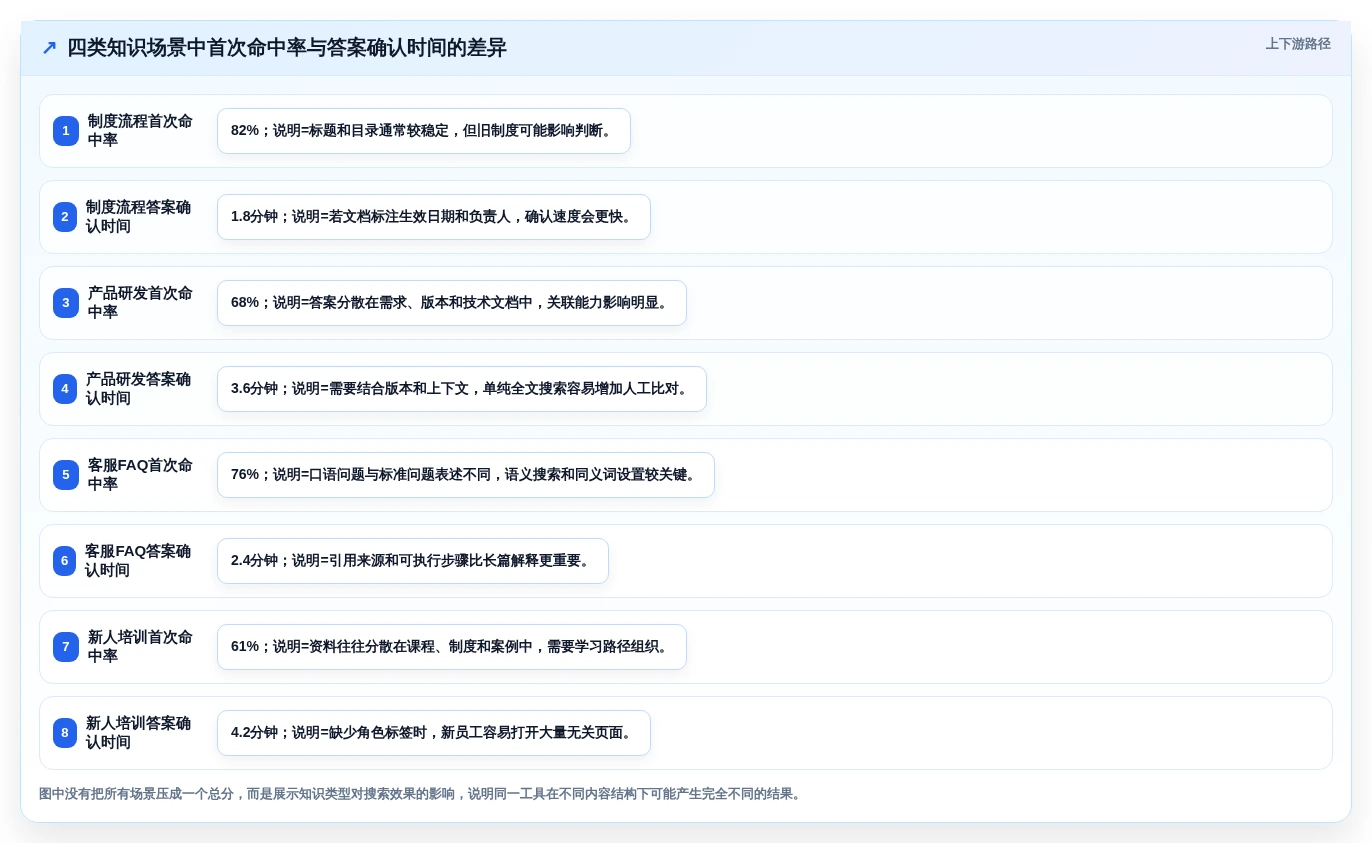
Task: Select number badge 4
Action: [x=65, y=389]
